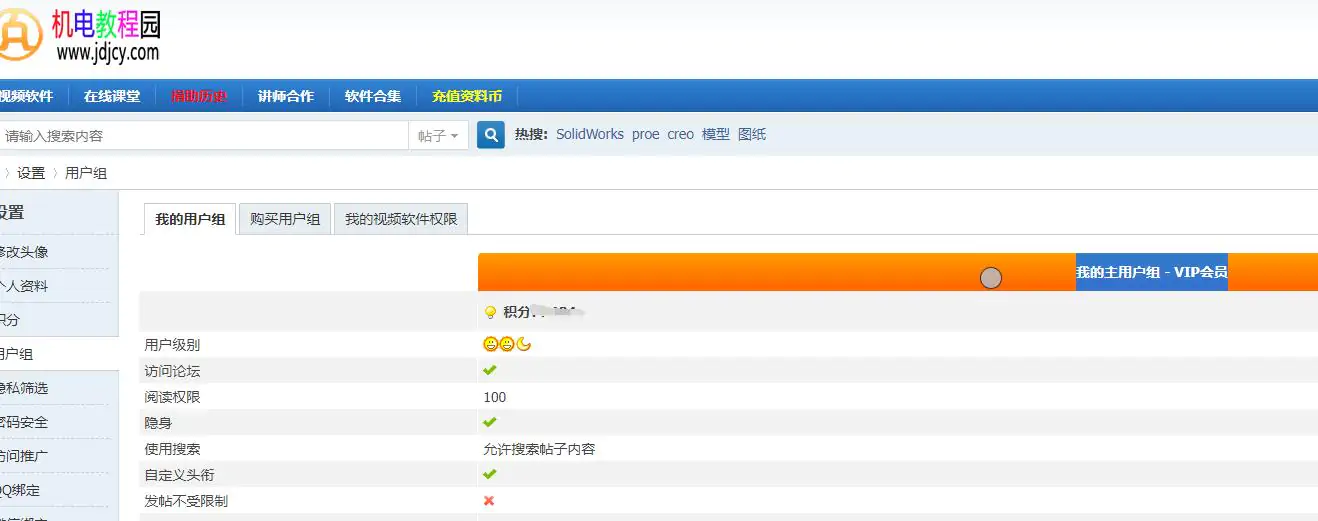Click the red cross for 发帖不受限制
The image size is (1318, 521).
[489, 500]
